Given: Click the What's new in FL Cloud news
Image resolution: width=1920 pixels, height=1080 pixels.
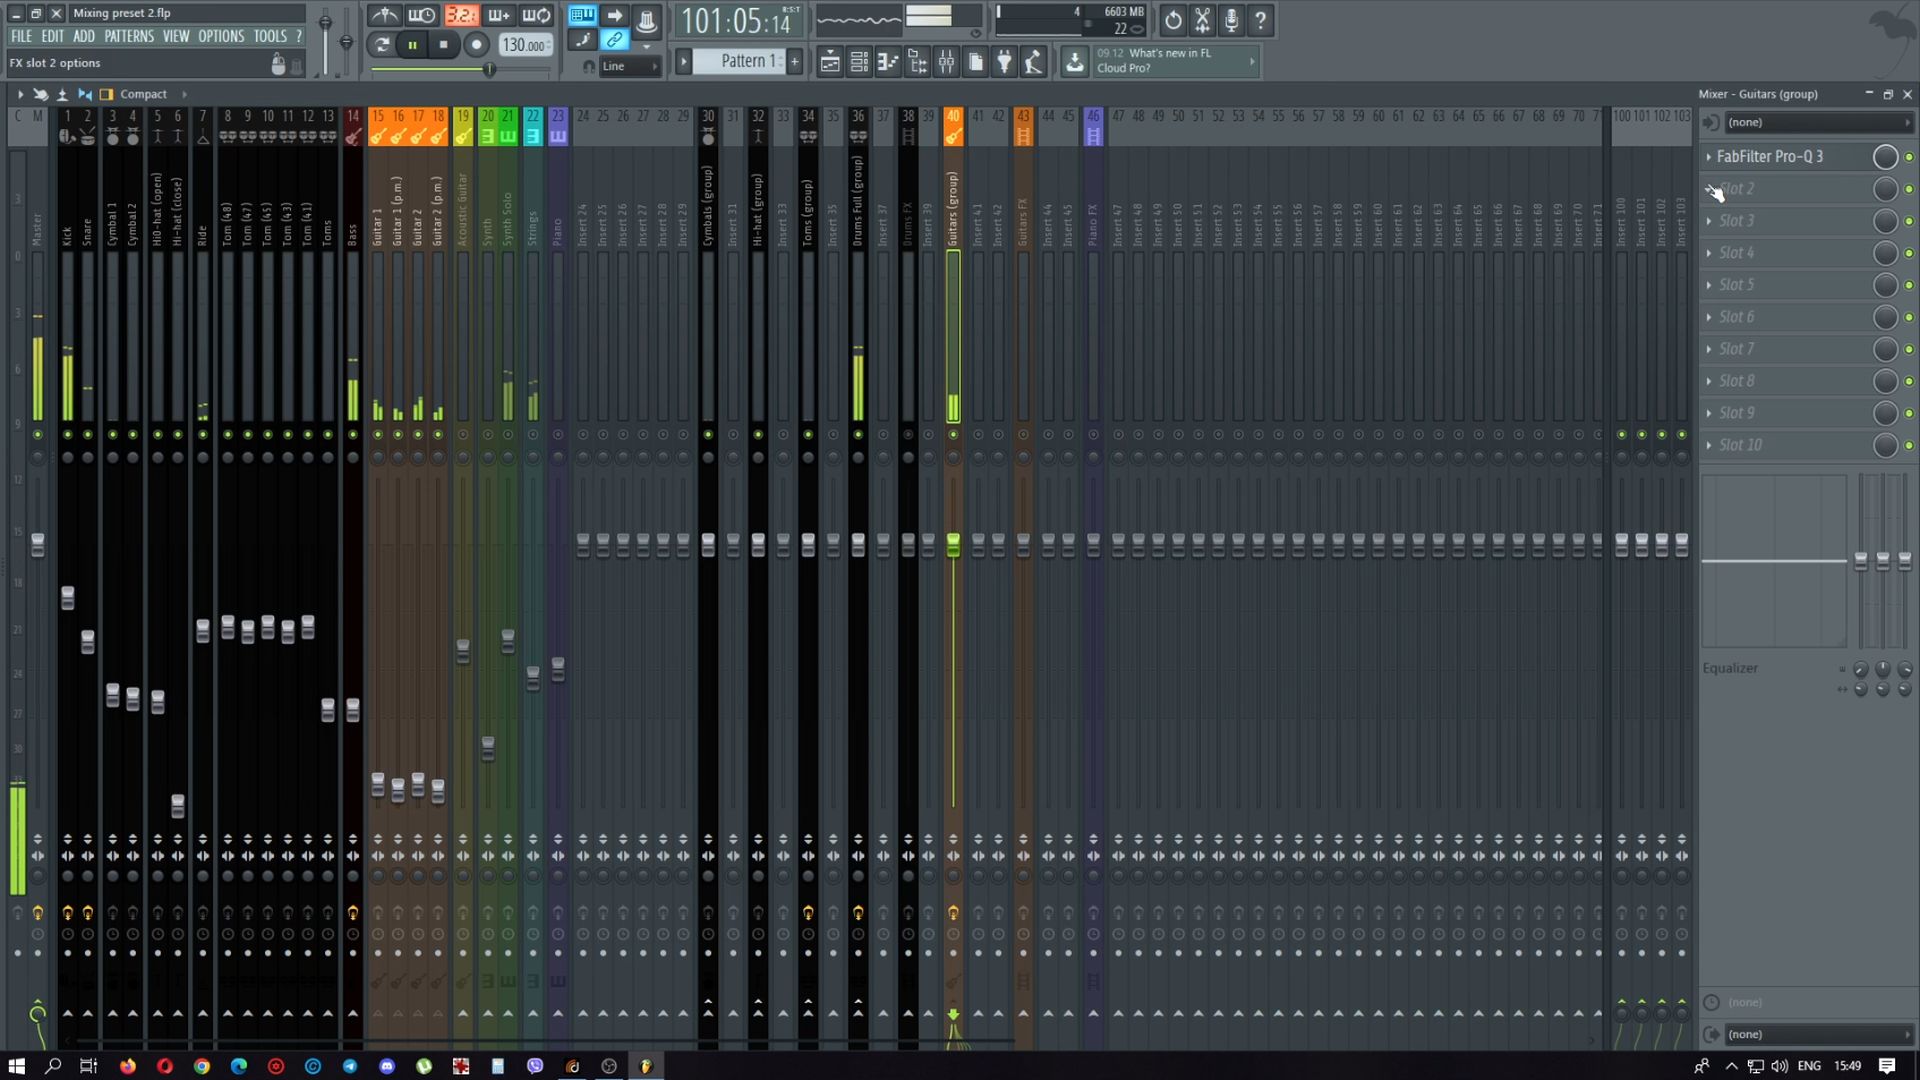Looking at the screenshot, I should 1168,61.
